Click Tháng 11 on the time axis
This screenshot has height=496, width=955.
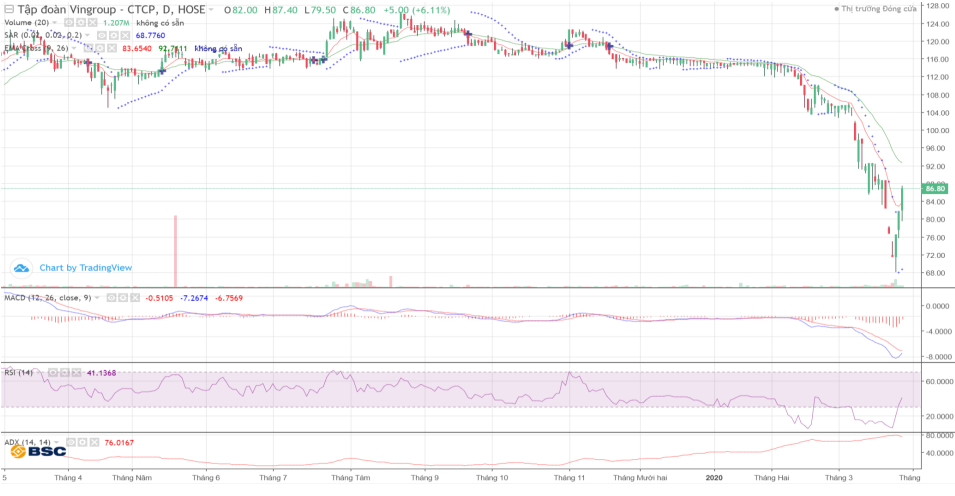click(569, 478)
